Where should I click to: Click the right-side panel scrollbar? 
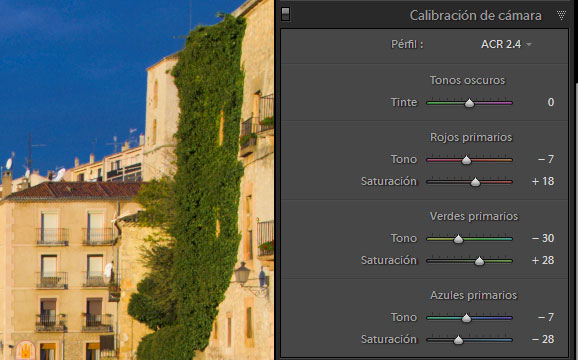tap(576, 221)
